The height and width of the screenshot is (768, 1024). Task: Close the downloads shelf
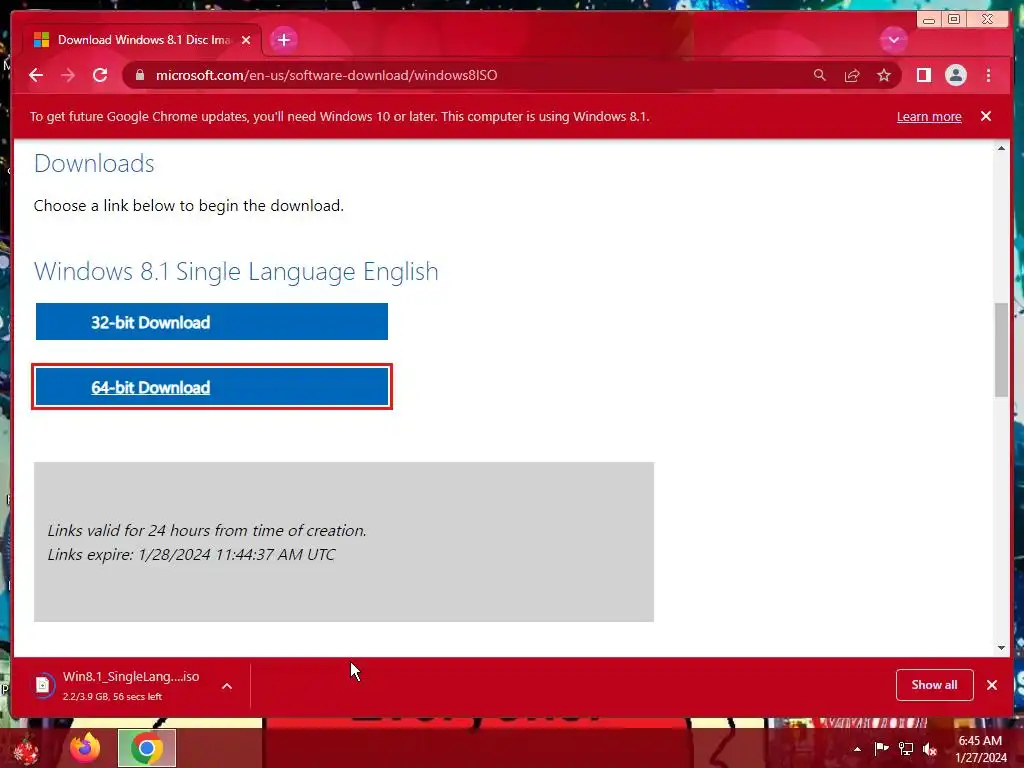[x=991, y=684]
